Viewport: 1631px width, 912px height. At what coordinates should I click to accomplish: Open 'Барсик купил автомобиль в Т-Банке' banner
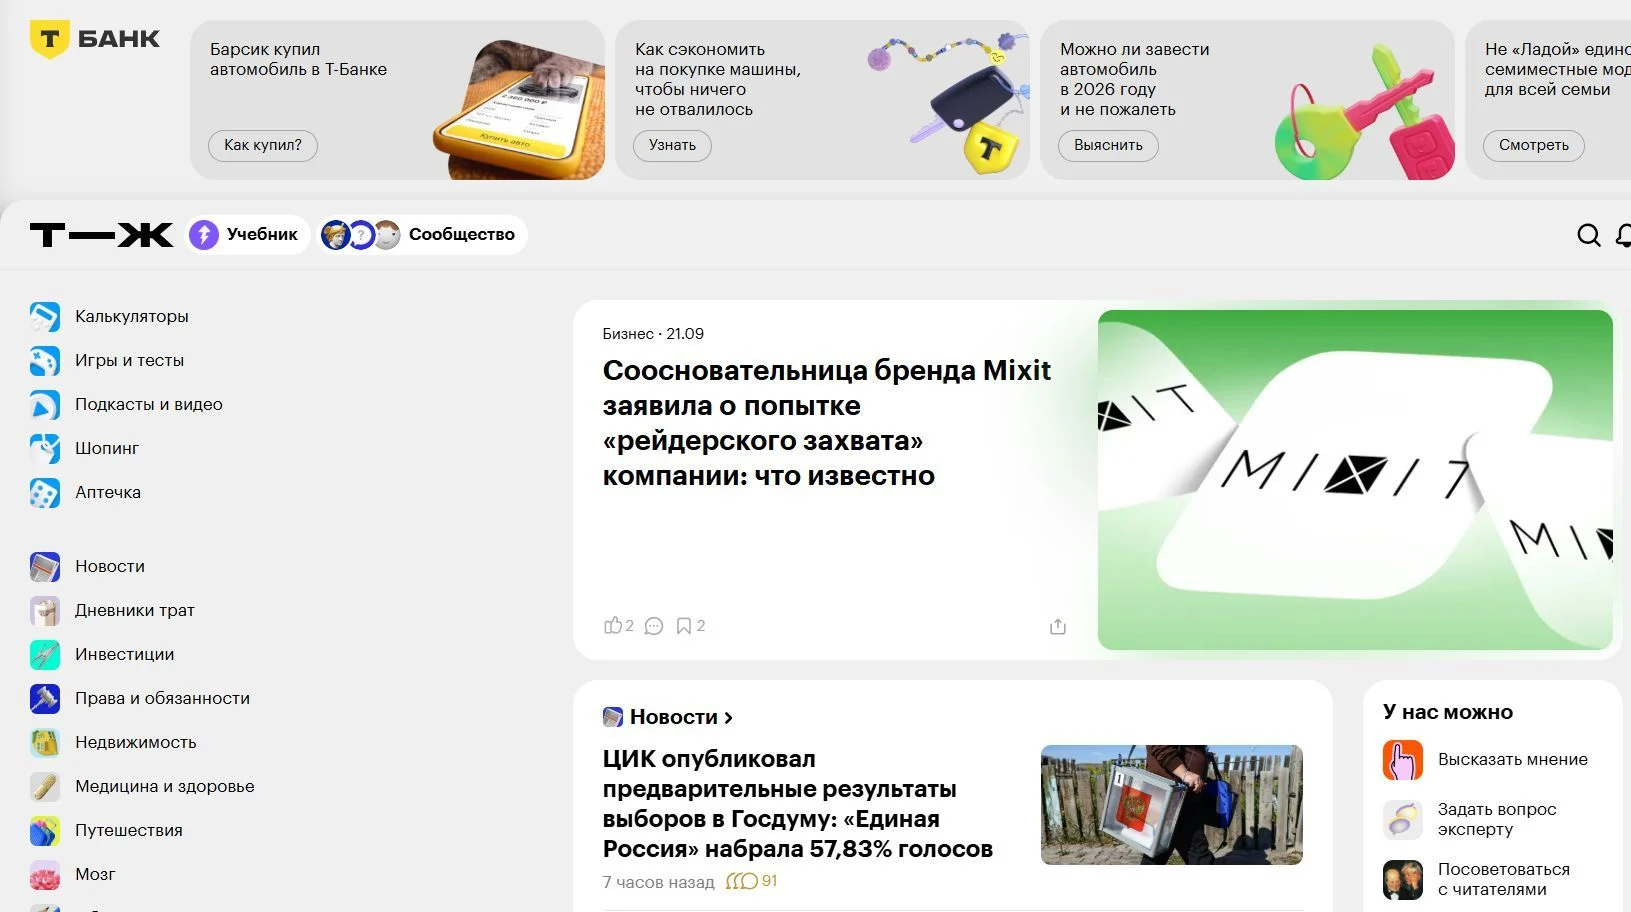[397, 100]
